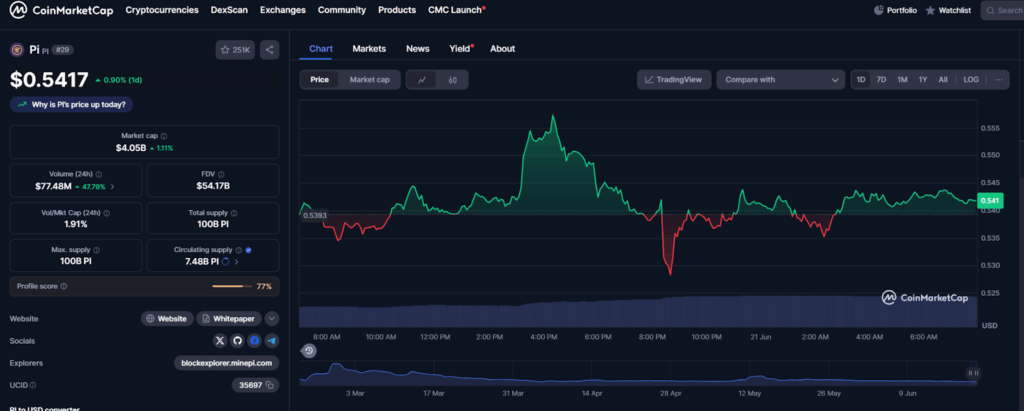This screenshot has width=1024, height=411.
Task: Open the Compare with dropdown
Action: click(x=780, y=80)
